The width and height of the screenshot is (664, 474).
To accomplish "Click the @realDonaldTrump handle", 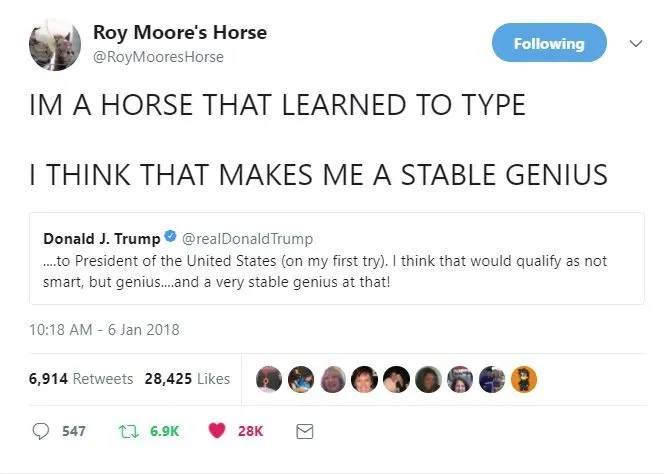I will tap(247, 239).
